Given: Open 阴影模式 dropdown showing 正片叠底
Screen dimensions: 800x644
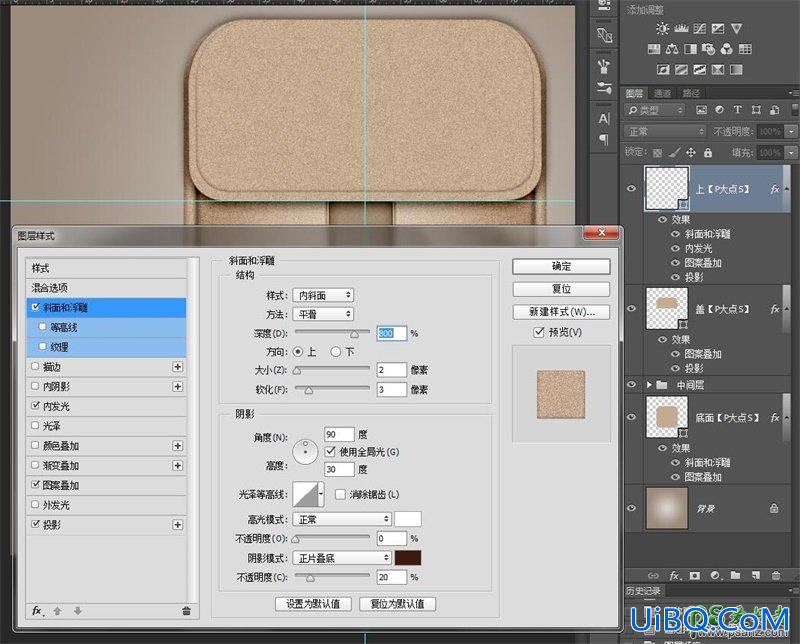Looking at the screenshot, I should click(342, 558).
